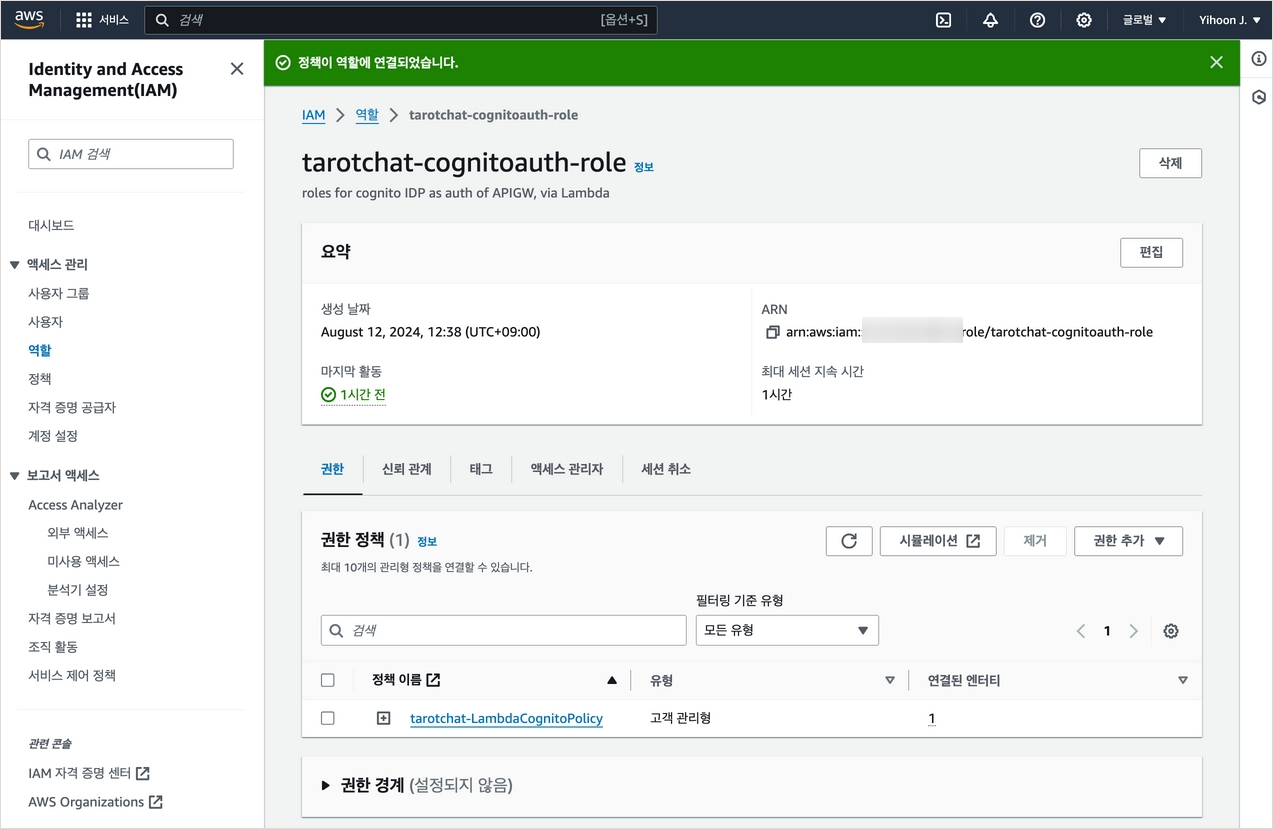1273x829 pixels.
Task: Go to previous page of policies
Action: pyautogui.click(x=1081, y=631)
